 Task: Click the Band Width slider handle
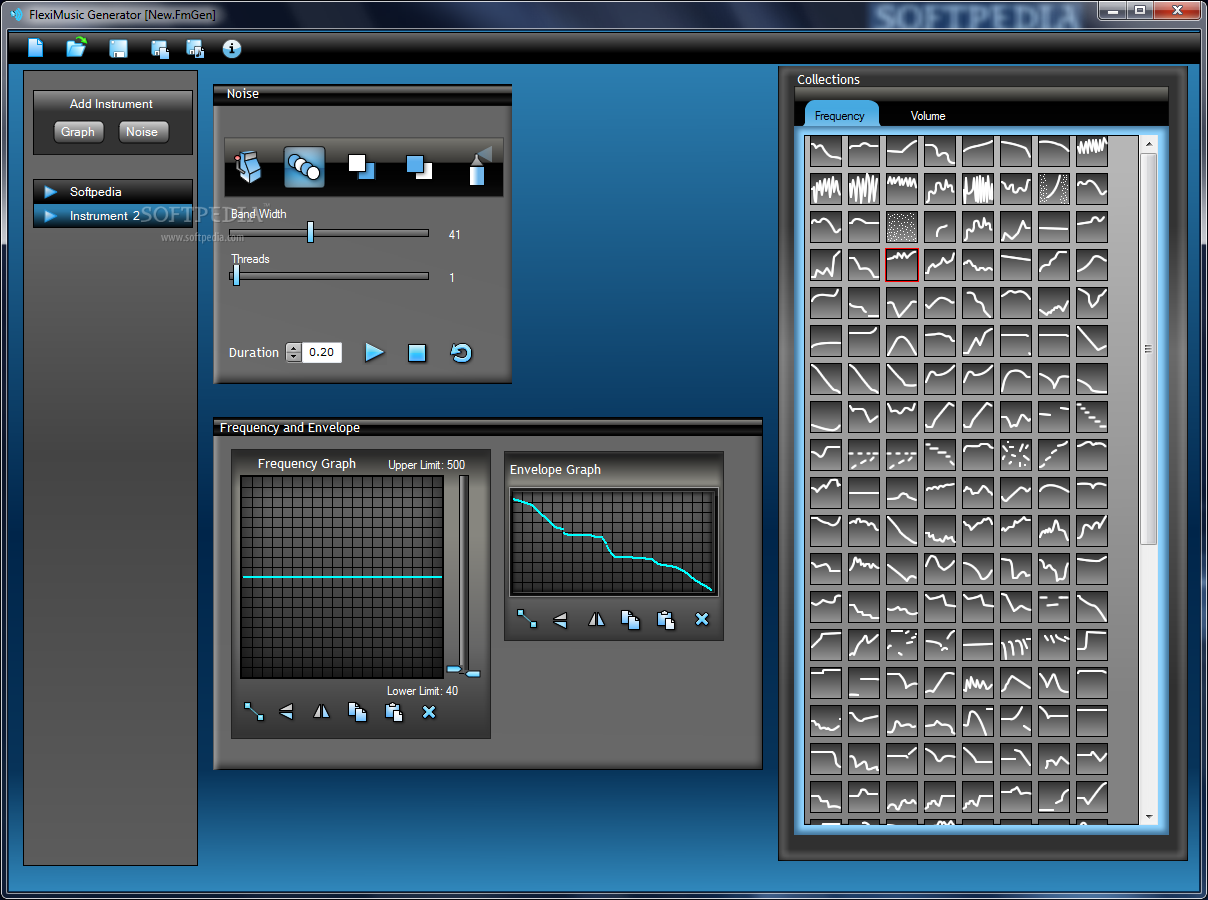click(x=310, y=232)
